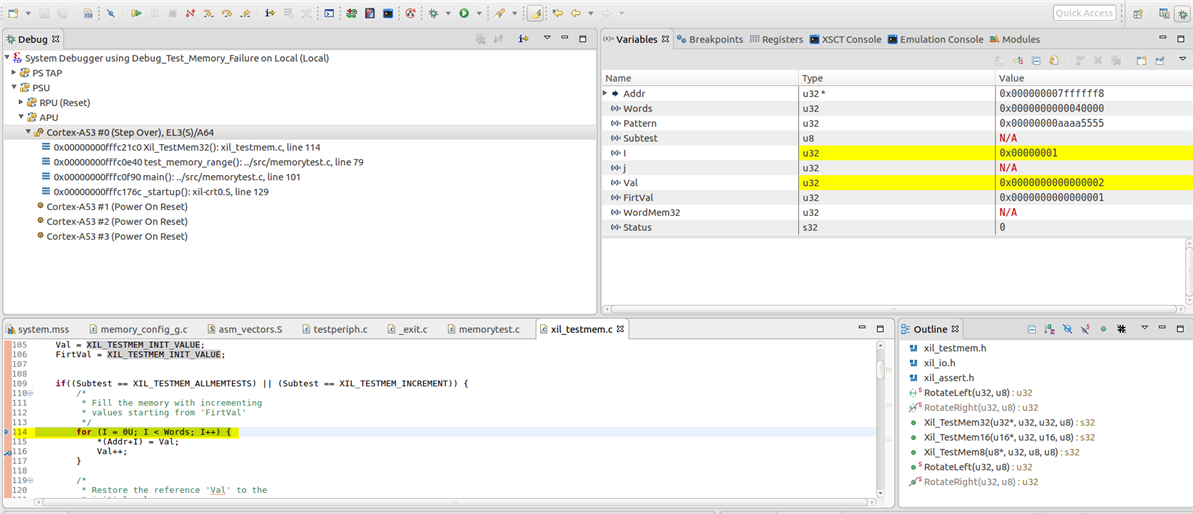Collapse the APU tree node
1193x514 pixels.
tap(21, 117)
